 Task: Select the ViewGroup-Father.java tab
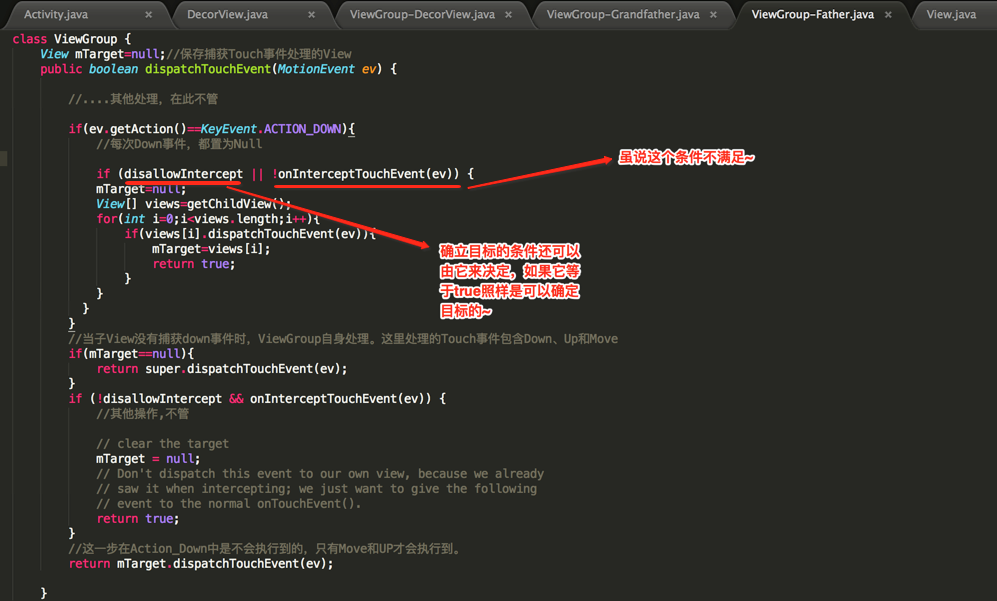(x=812, y=14)
